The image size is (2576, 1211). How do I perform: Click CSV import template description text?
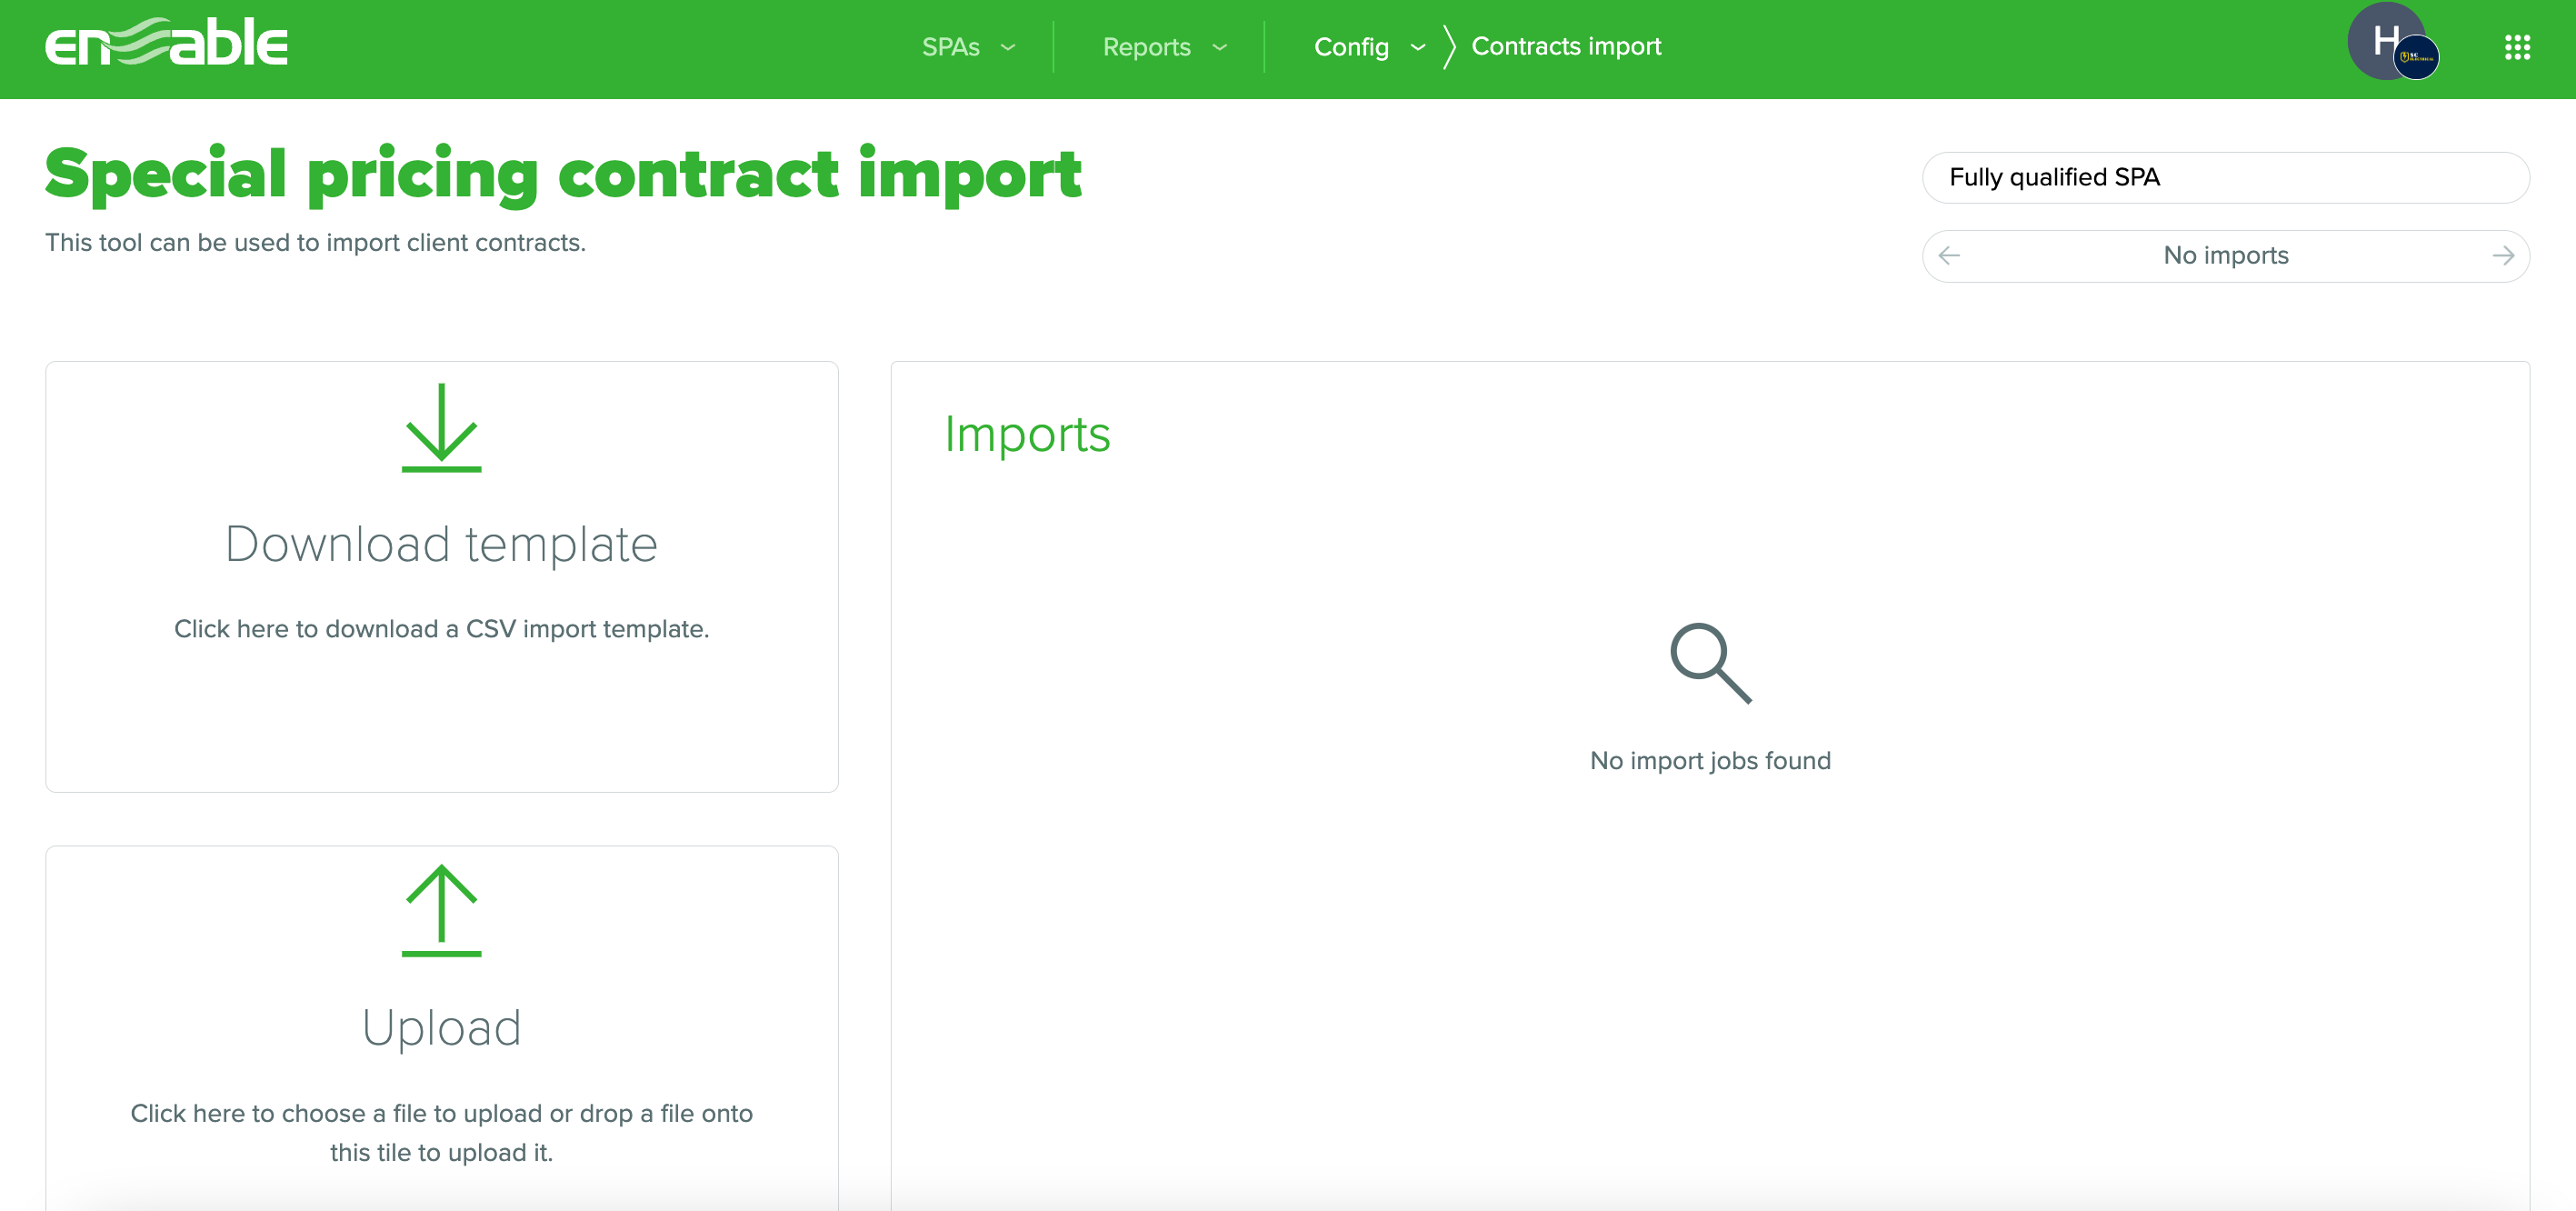[x=441, y=629]
